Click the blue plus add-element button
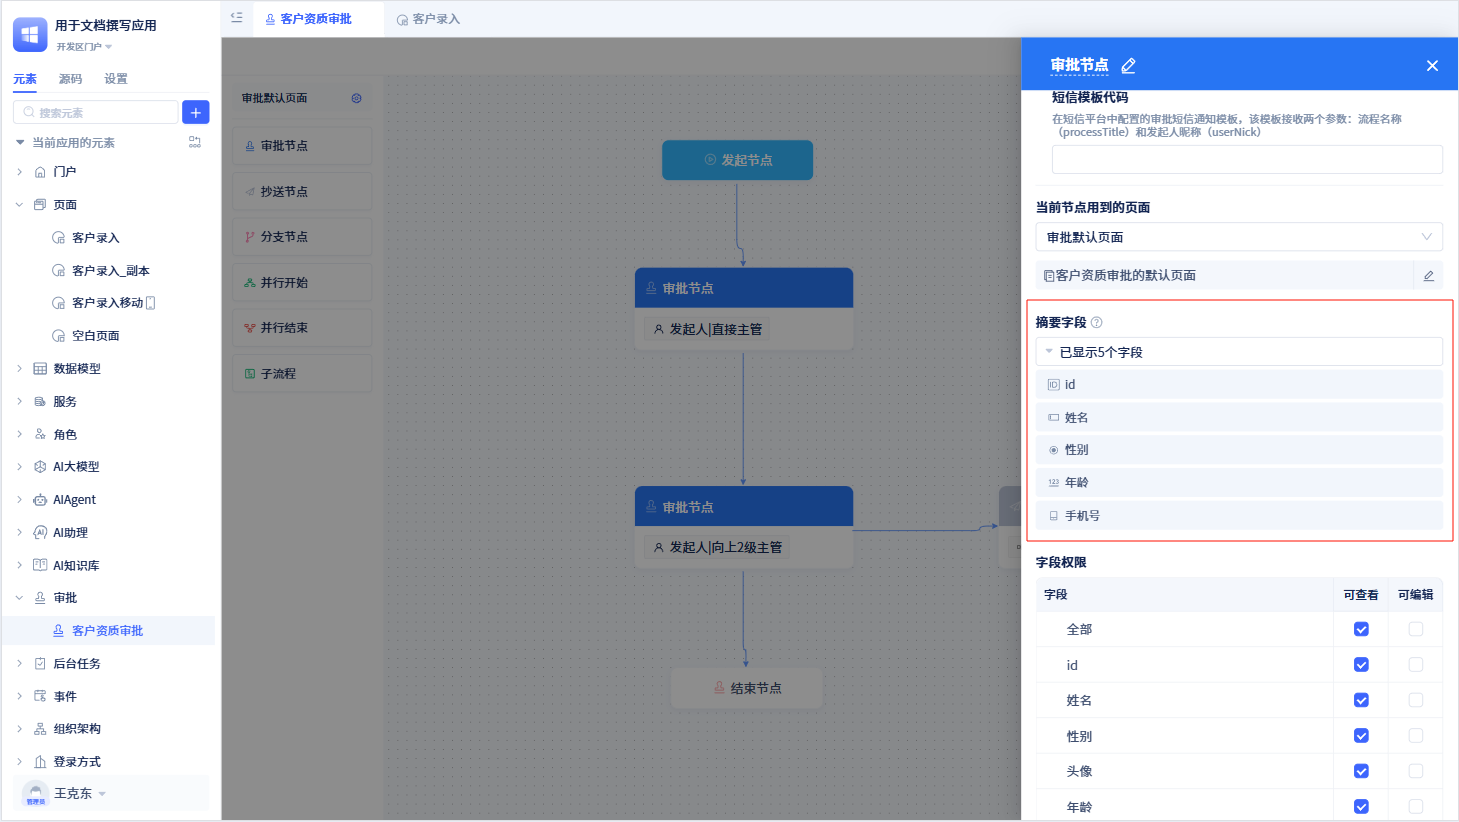This screenshot has height=822, width=1459. (x=196, y=112)
